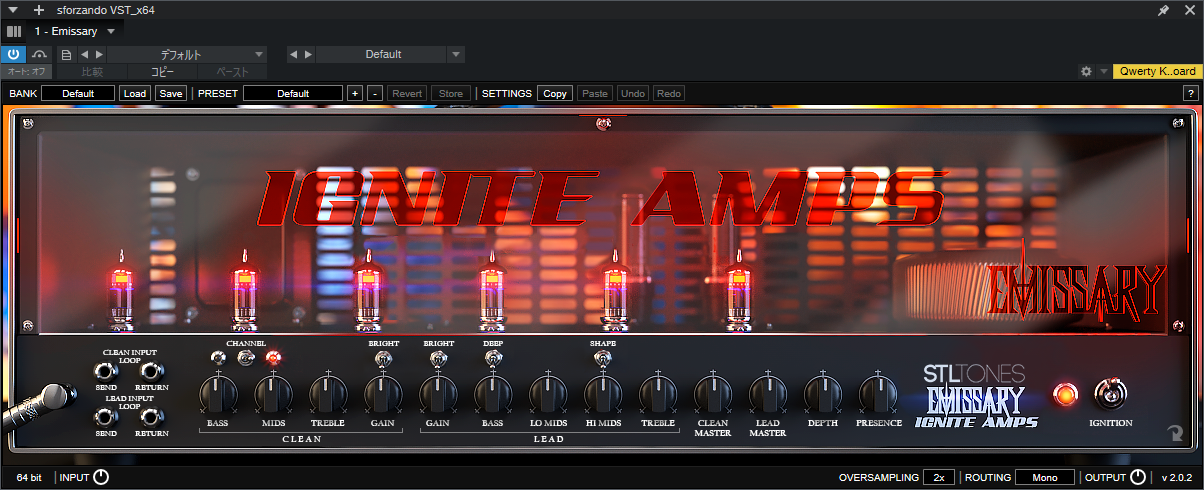Click the settings Paste button
Screen dimensions: 1204x490
[x=595, y=93]
